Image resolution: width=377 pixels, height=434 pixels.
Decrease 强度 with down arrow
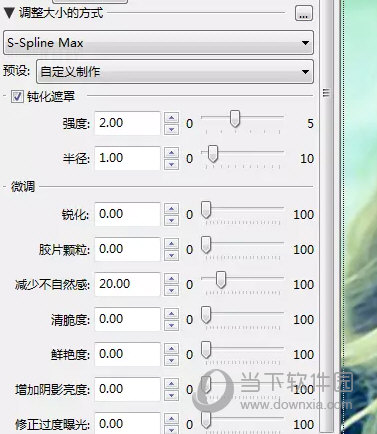click(x=171, y=129)
